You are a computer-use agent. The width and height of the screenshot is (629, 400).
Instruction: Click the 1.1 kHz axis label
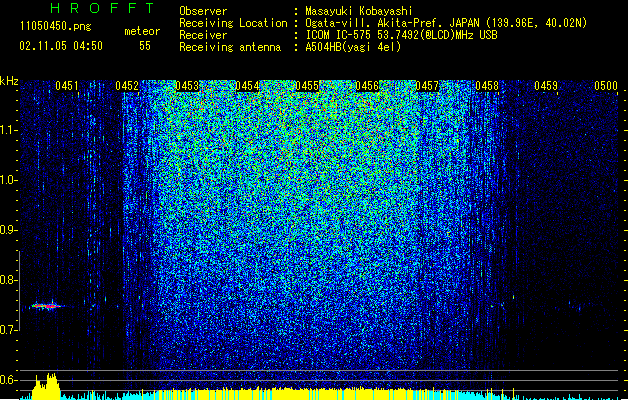9,130
